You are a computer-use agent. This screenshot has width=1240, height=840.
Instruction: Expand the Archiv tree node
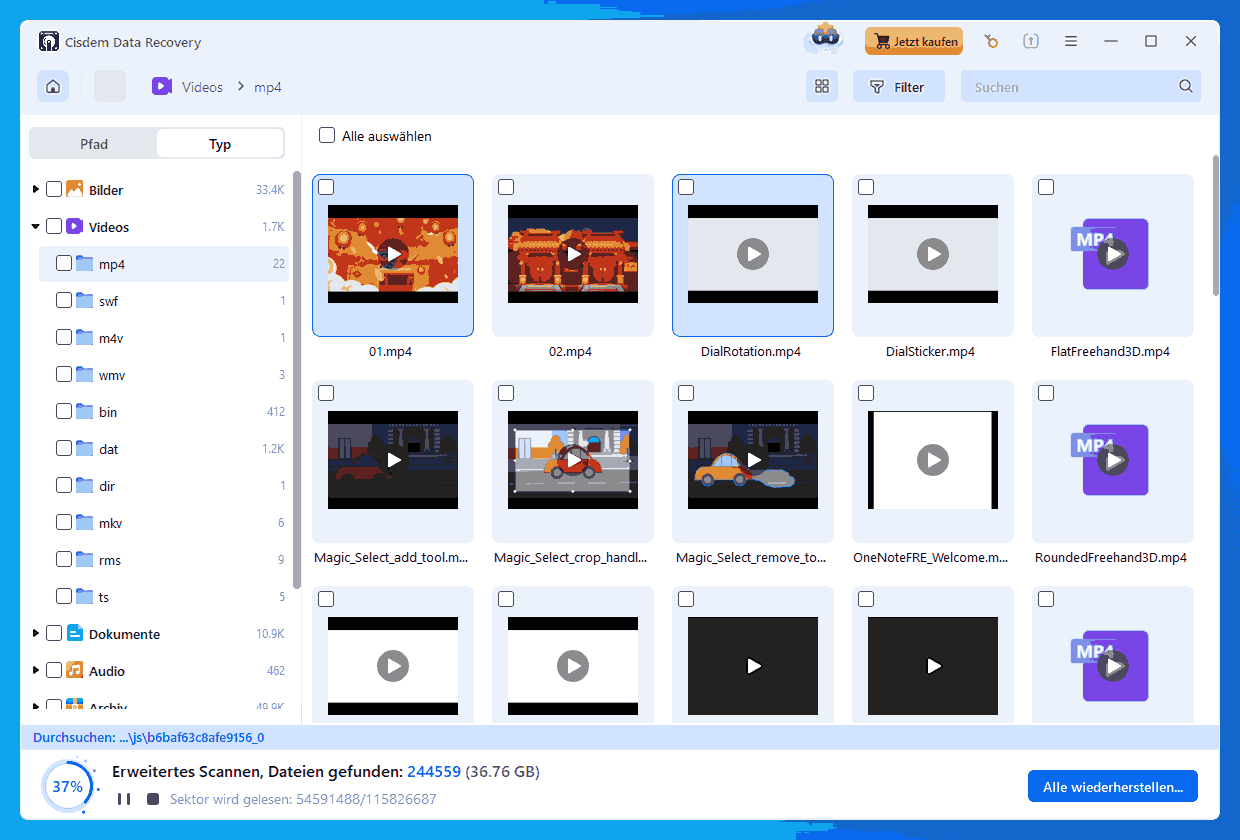pyautogui.click(x=36, y=706)
